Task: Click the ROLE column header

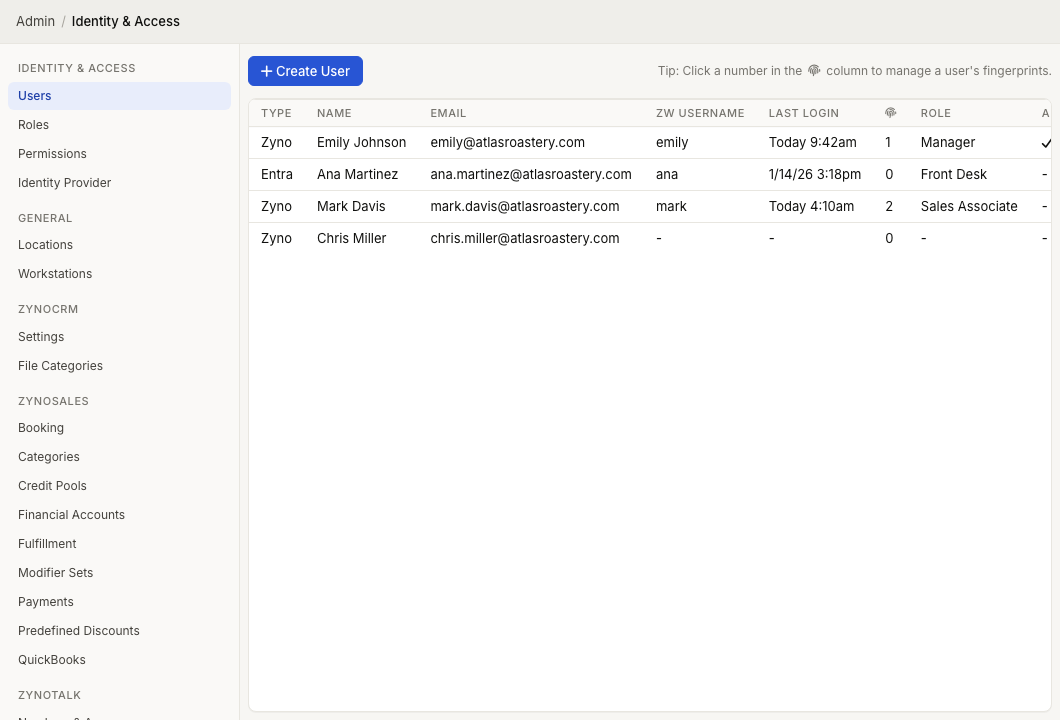Action: coord(936,113)
